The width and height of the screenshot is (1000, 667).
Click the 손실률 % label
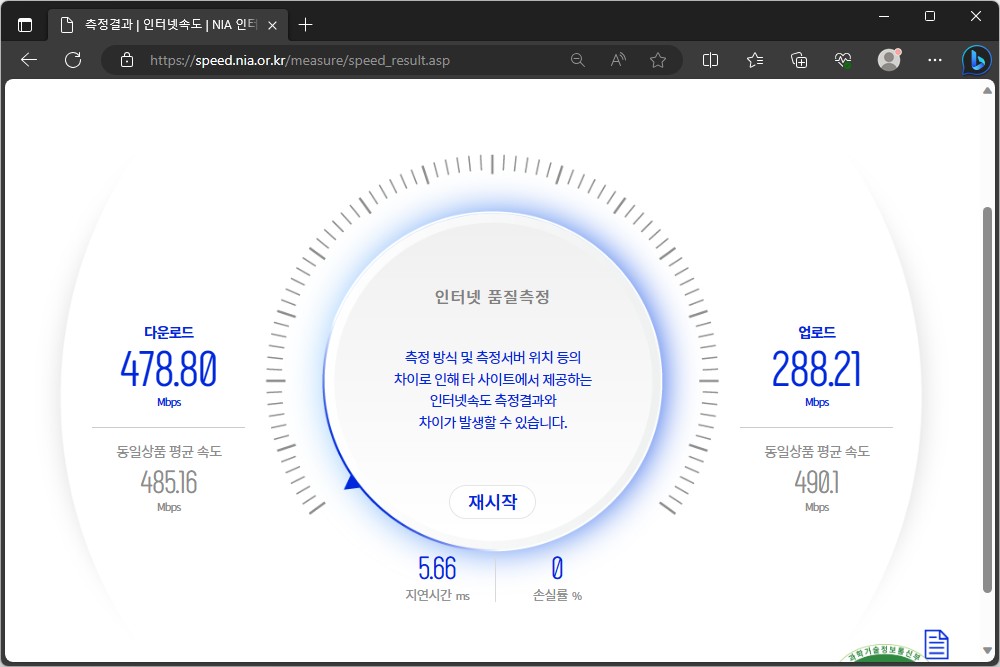(557, 596)
